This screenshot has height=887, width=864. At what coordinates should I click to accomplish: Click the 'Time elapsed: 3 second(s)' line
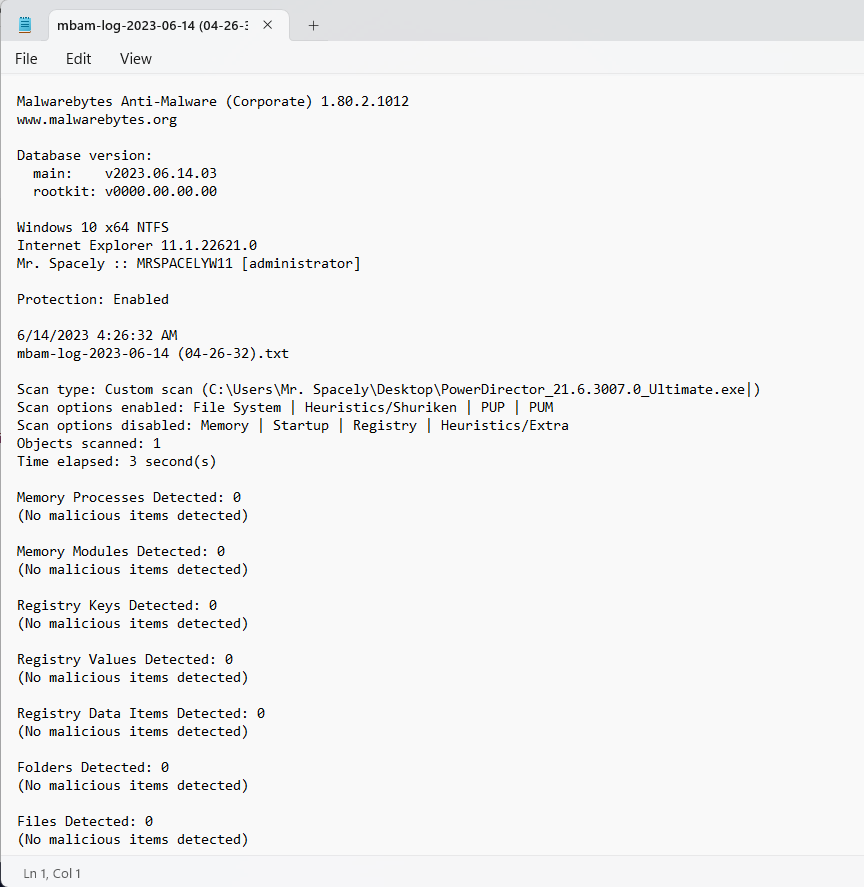pos(117,462)
